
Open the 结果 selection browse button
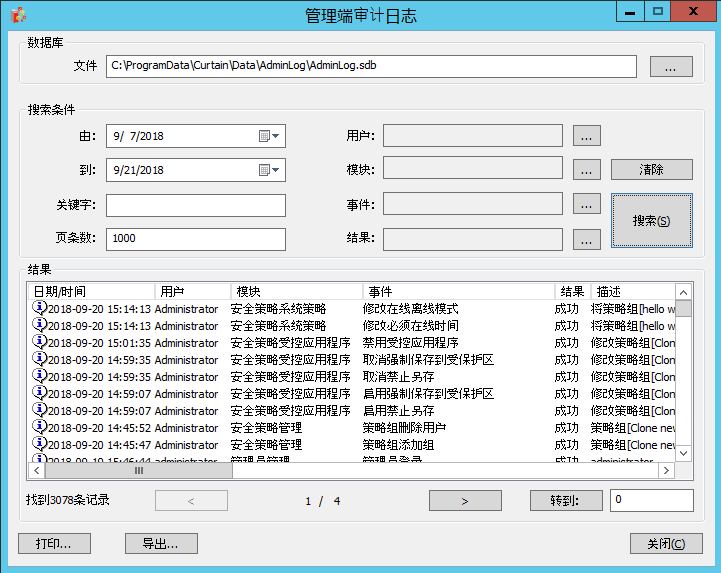click(x=586, y=239)
